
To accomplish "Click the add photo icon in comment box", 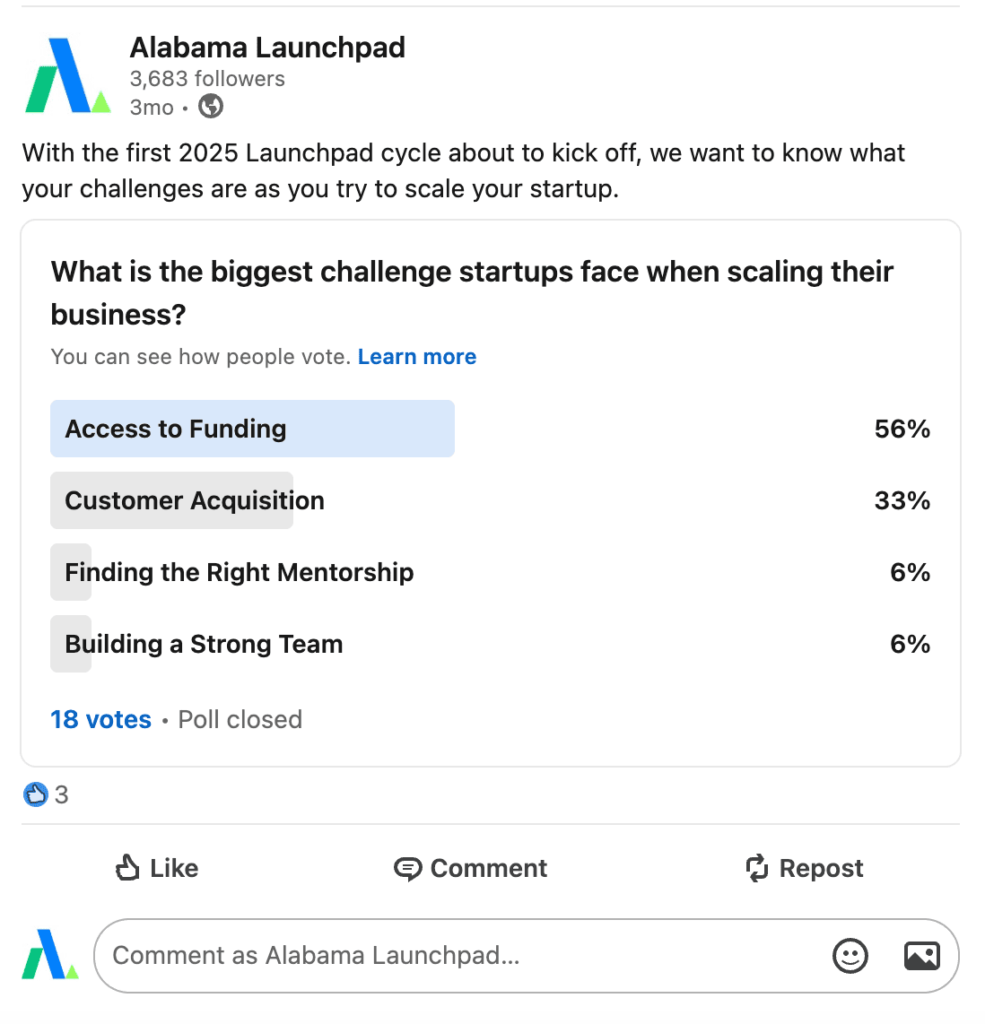I will (921, 956).
